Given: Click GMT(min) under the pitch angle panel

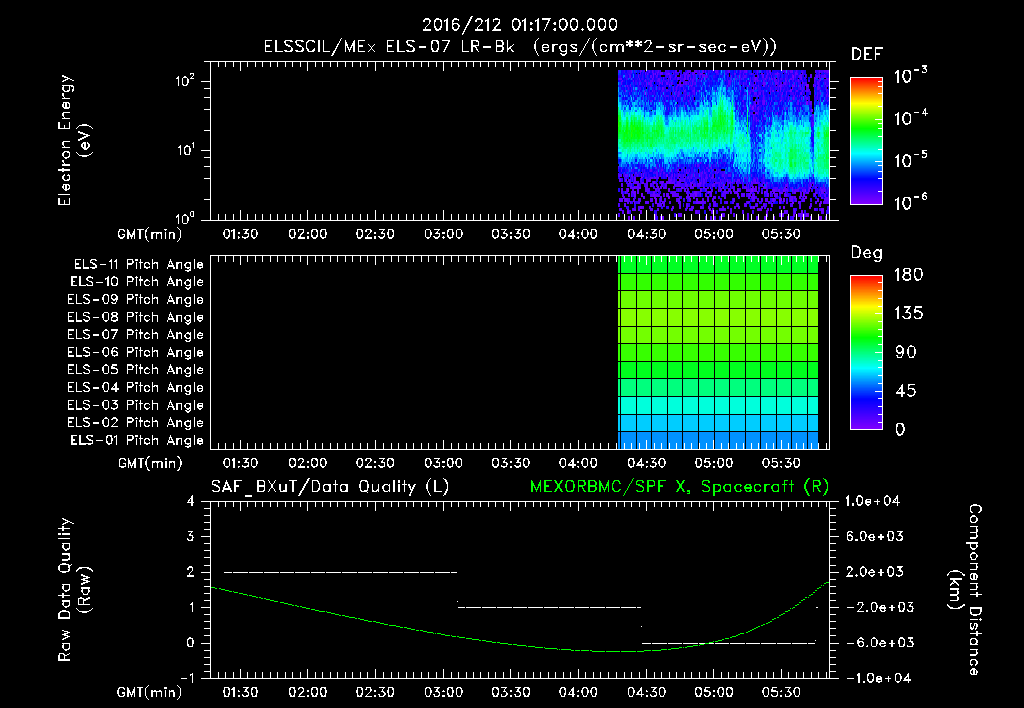Looking at the screenshot, I should click(150, 463).
